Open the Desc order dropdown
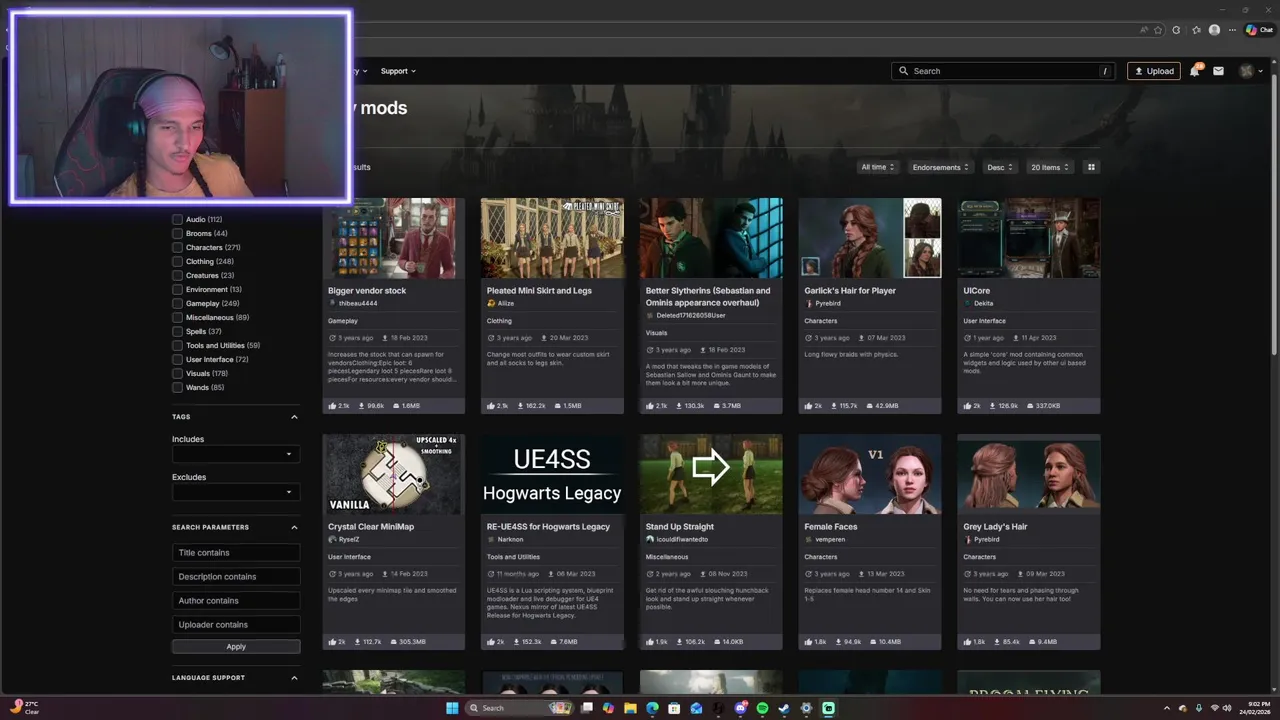This screenshot has height=720, width=1280. tap(1000, 167)
